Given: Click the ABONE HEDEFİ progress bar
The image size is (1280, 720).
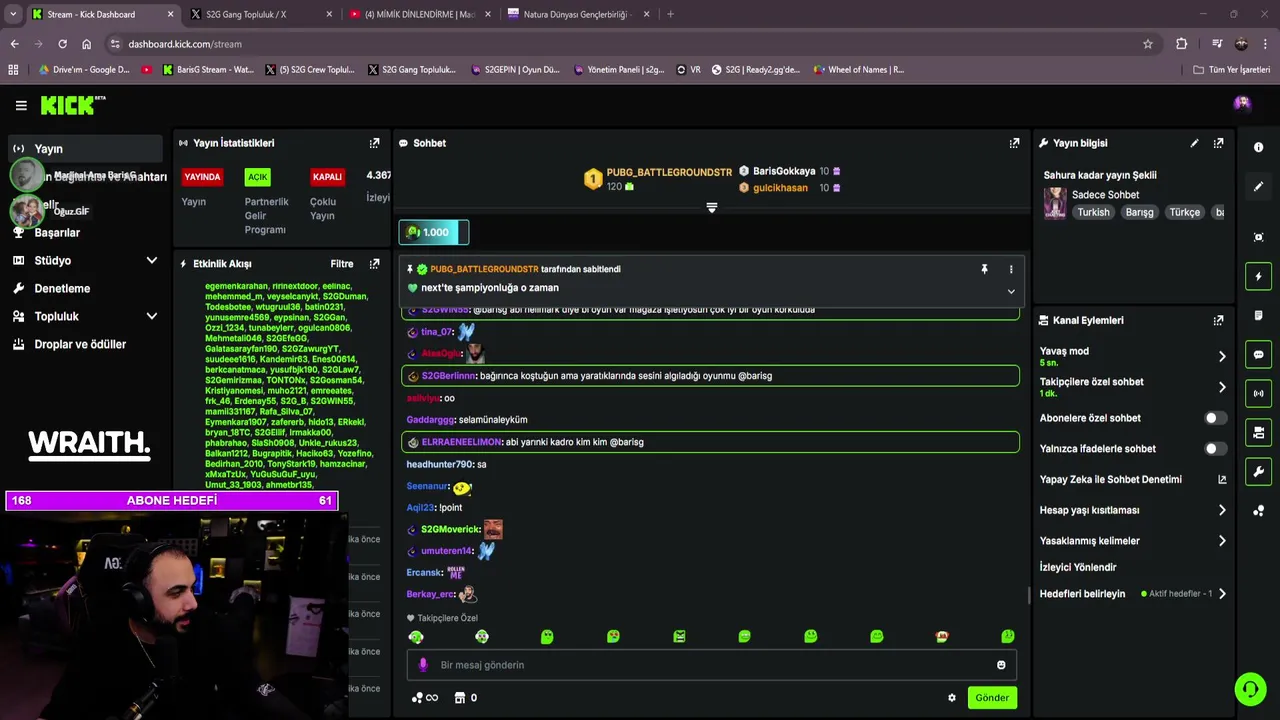Looking at the screenshot, I should point(172,500).
